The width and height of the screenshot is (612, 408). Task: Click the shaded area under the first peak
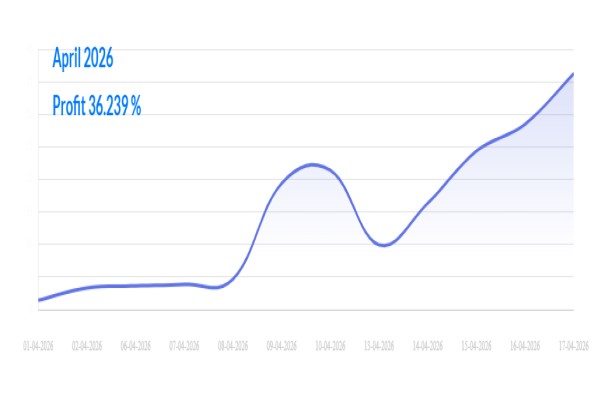click(x=313, y=240)
